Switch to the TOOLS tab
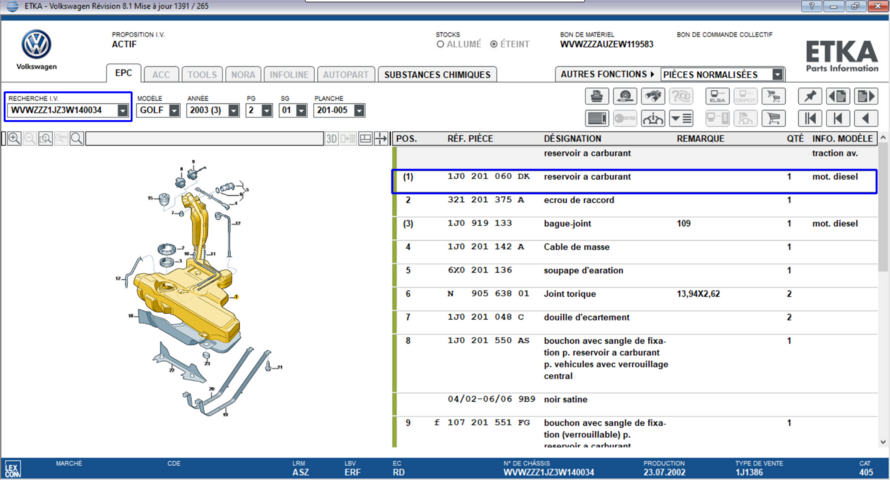890x480 pixels. click(x=202, y=75)
